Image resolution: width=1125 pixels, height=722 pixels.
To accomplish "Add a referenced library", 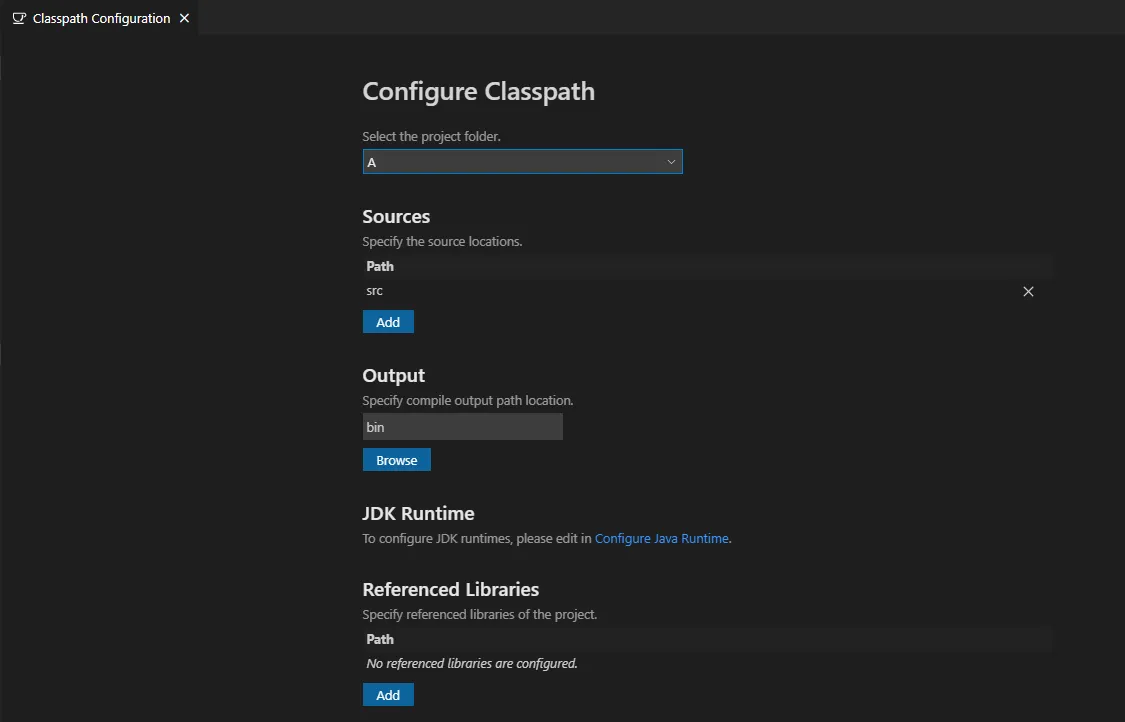I will point(388,695).
